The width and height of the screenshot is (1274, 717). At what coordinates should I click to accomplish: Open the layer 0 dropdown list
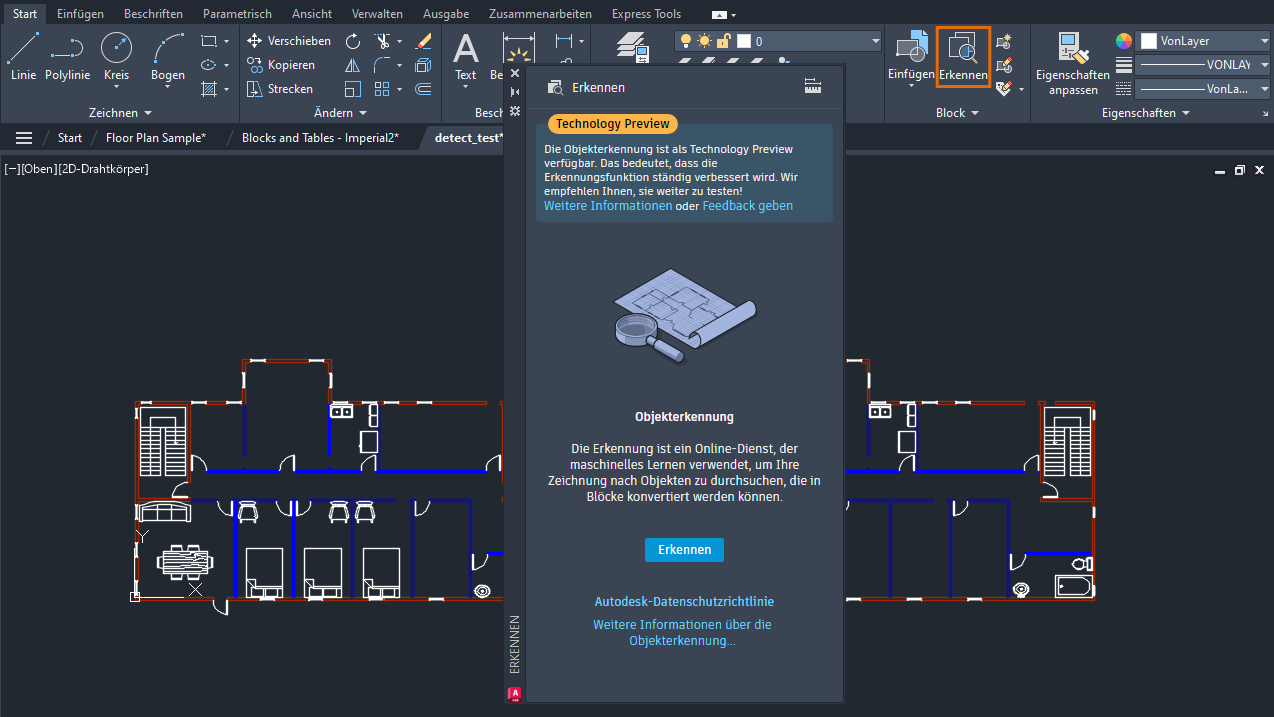[x=876, y=41]
